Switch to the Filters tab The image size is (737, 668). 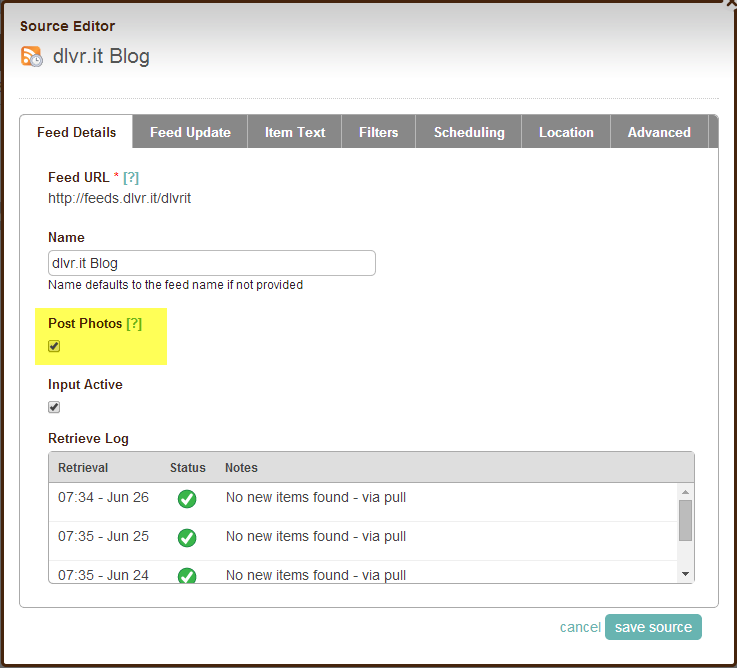coord(378,132)
